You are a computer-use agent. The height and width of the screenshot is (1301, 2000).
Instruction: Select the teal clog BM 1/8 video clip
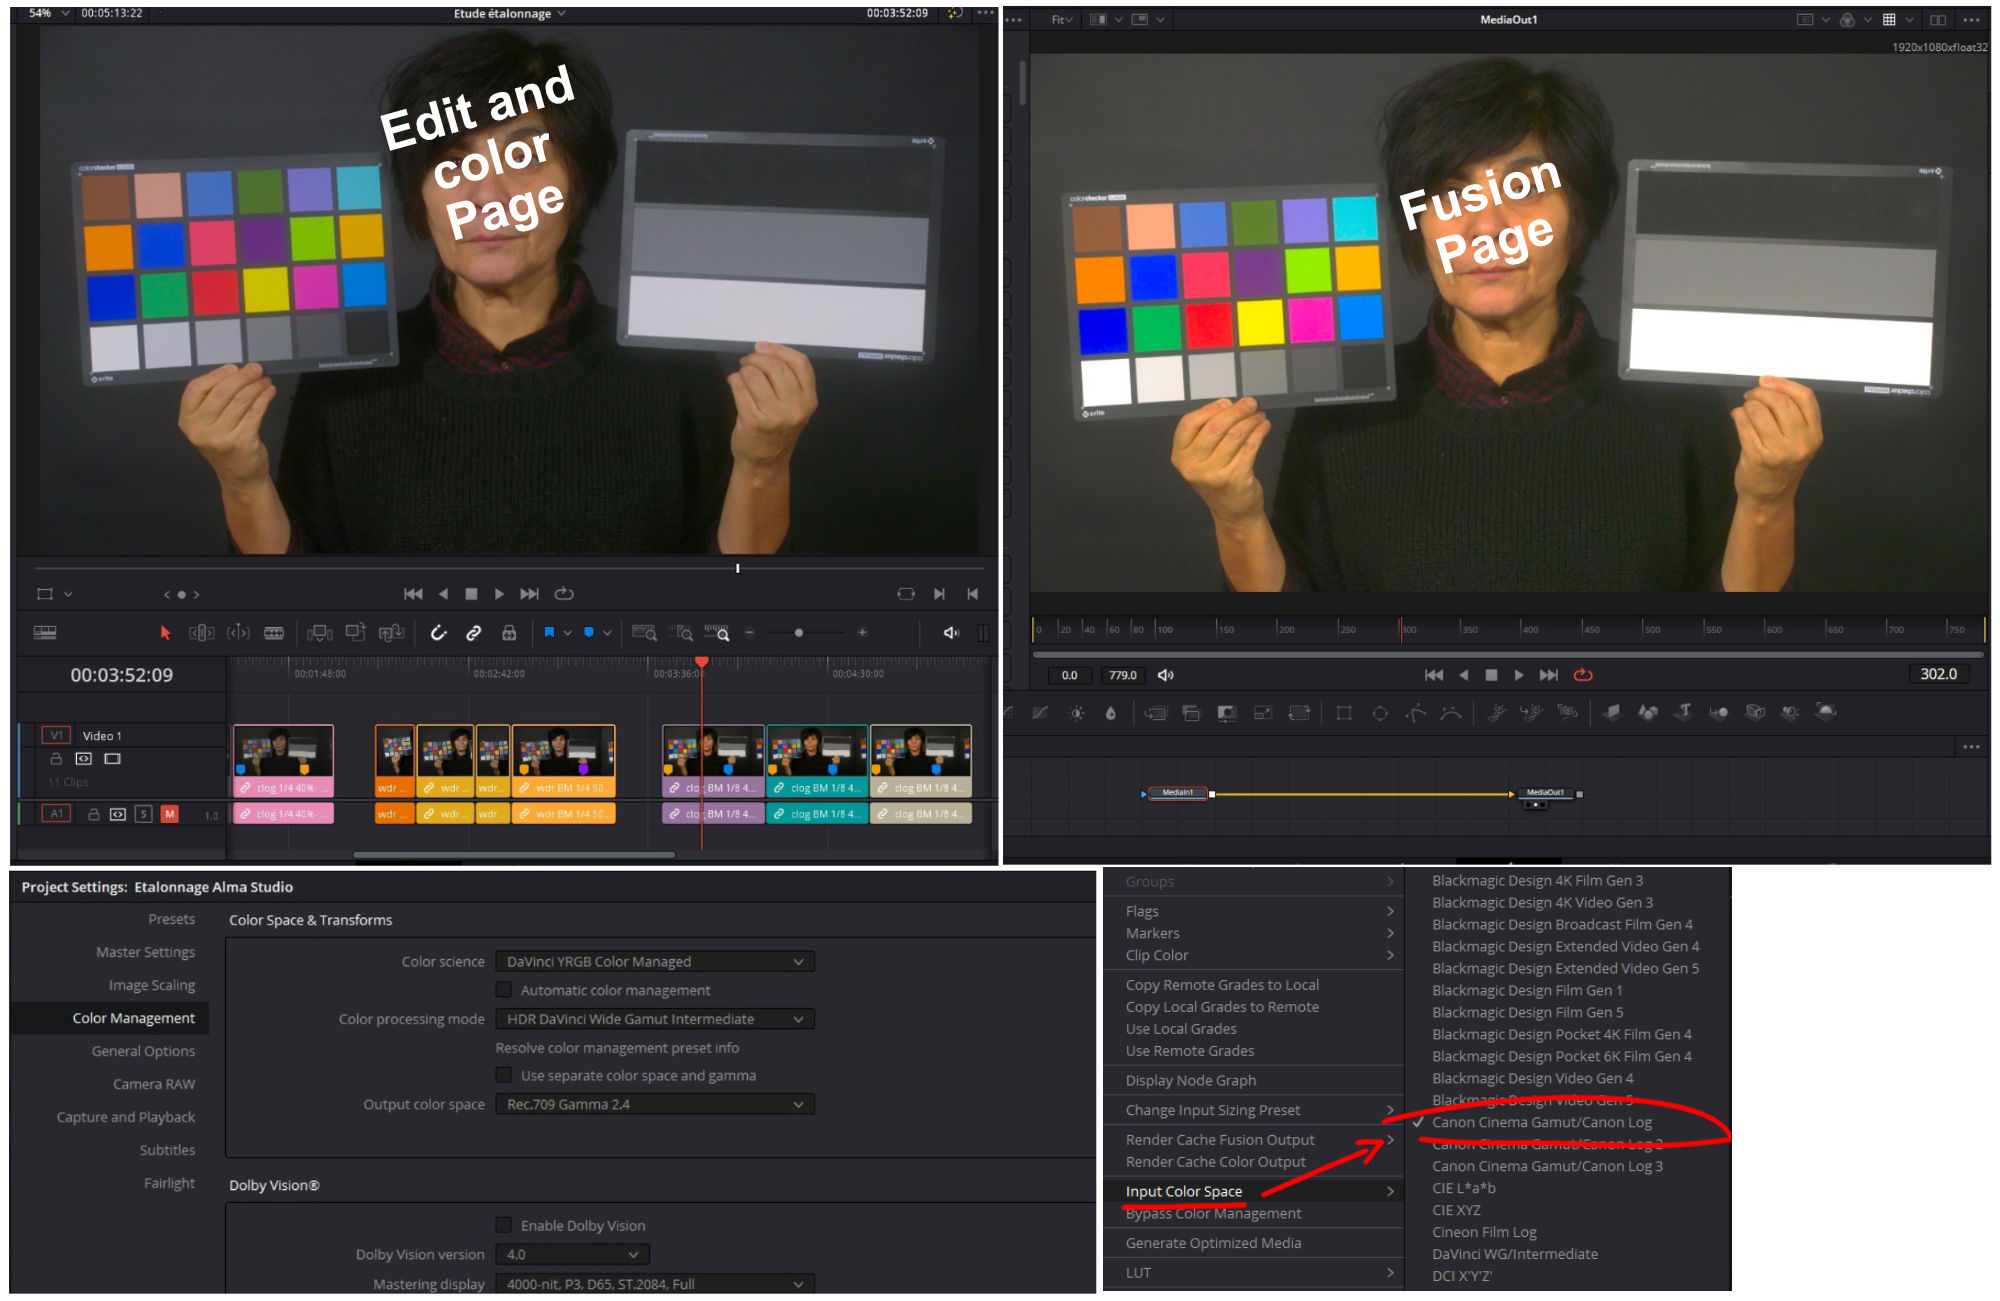point(817,760)
